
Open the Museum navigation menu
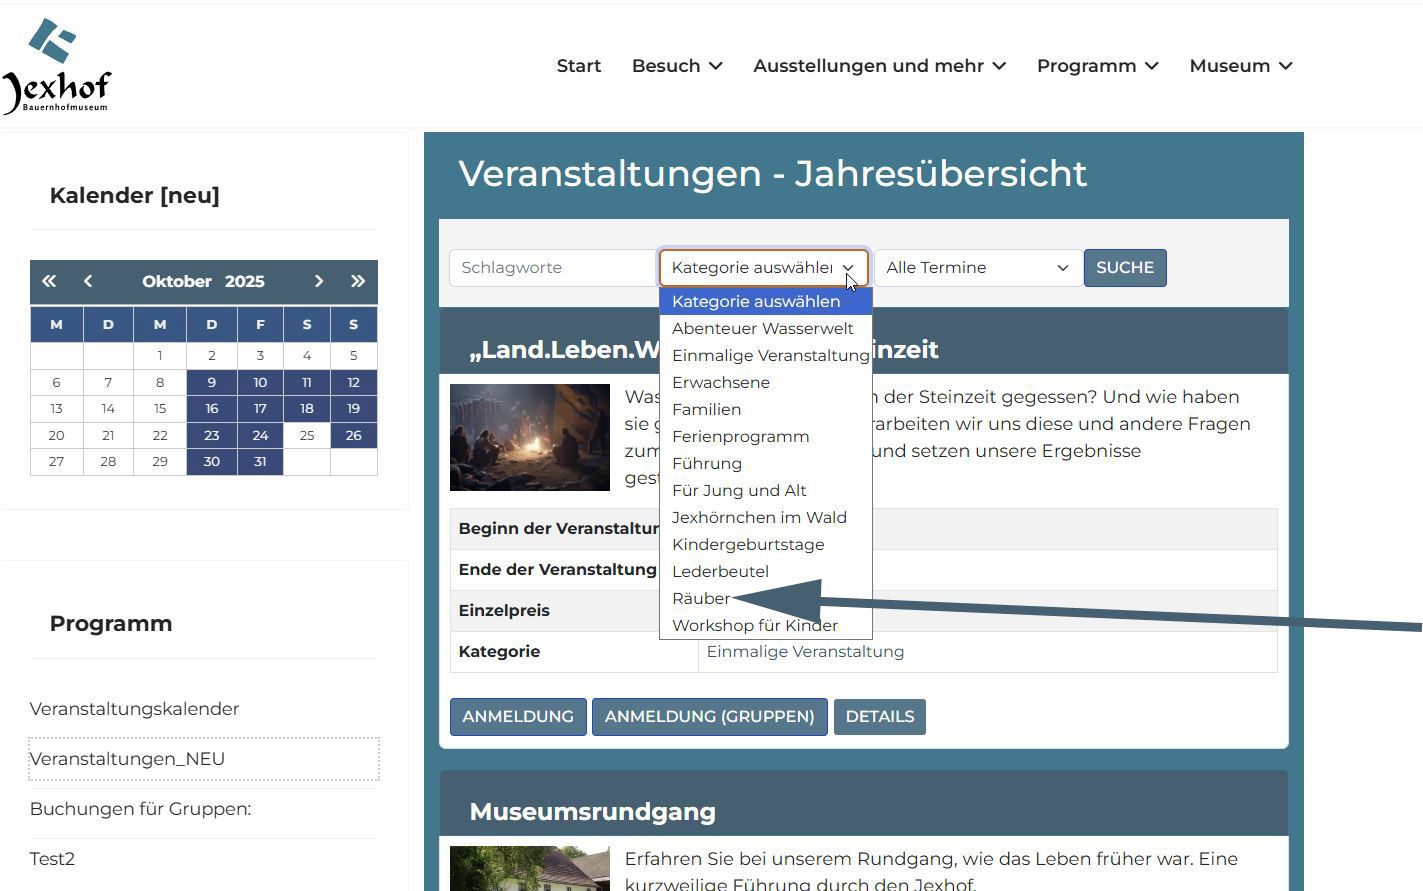(x=1240, y=66)
